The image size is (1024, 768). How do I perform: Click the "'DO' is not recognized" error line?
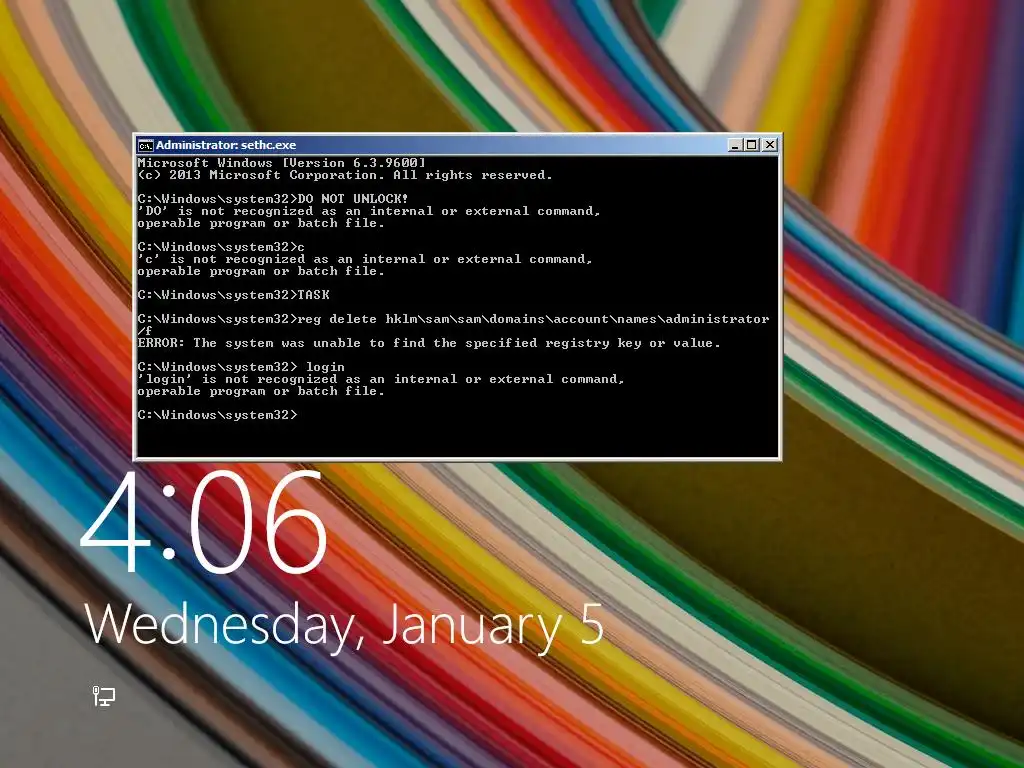tap(369, 211)
